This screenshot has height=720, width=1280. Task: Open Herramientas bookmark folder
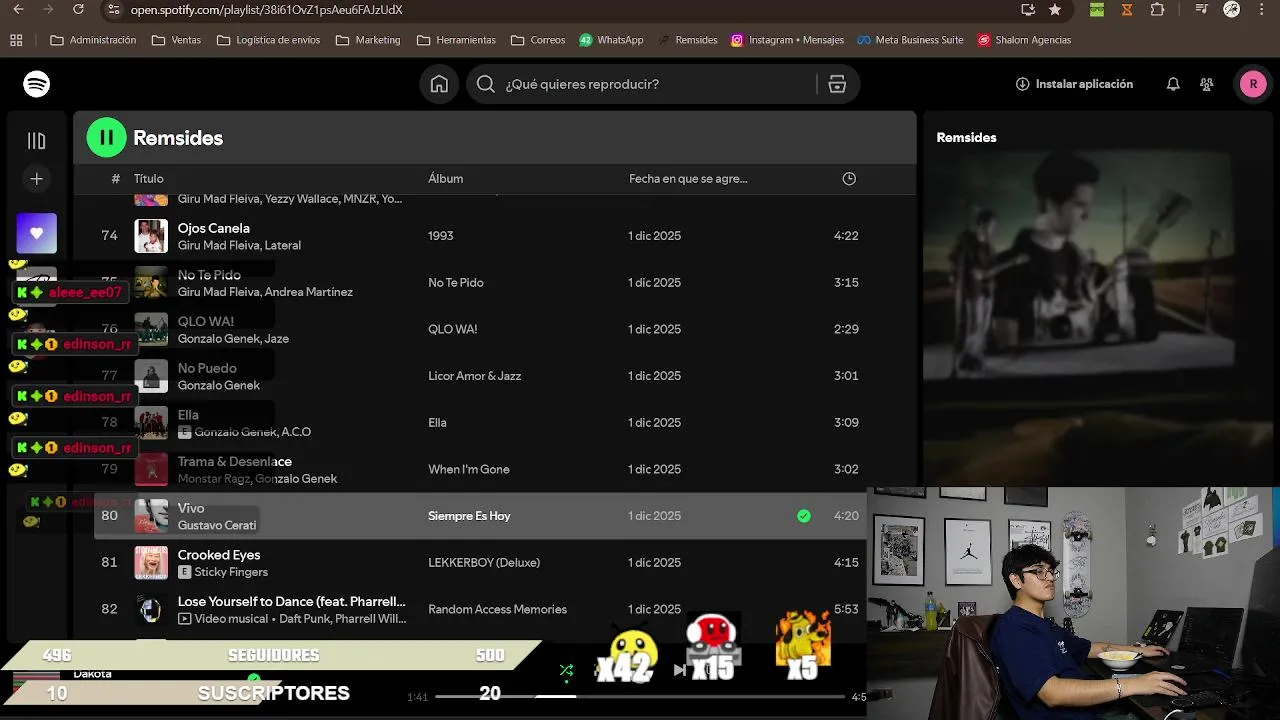tap(456, 40)
